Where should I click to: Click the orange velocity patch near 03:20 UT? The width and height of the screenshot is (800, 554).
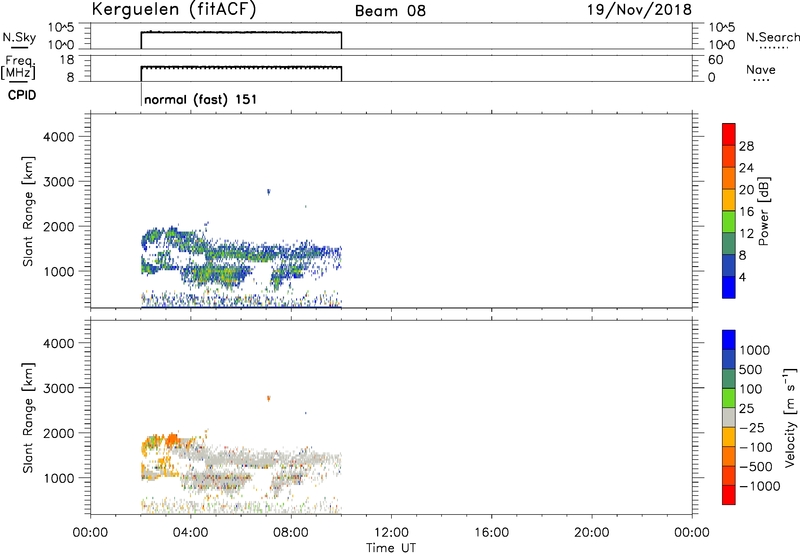(172, 439)
